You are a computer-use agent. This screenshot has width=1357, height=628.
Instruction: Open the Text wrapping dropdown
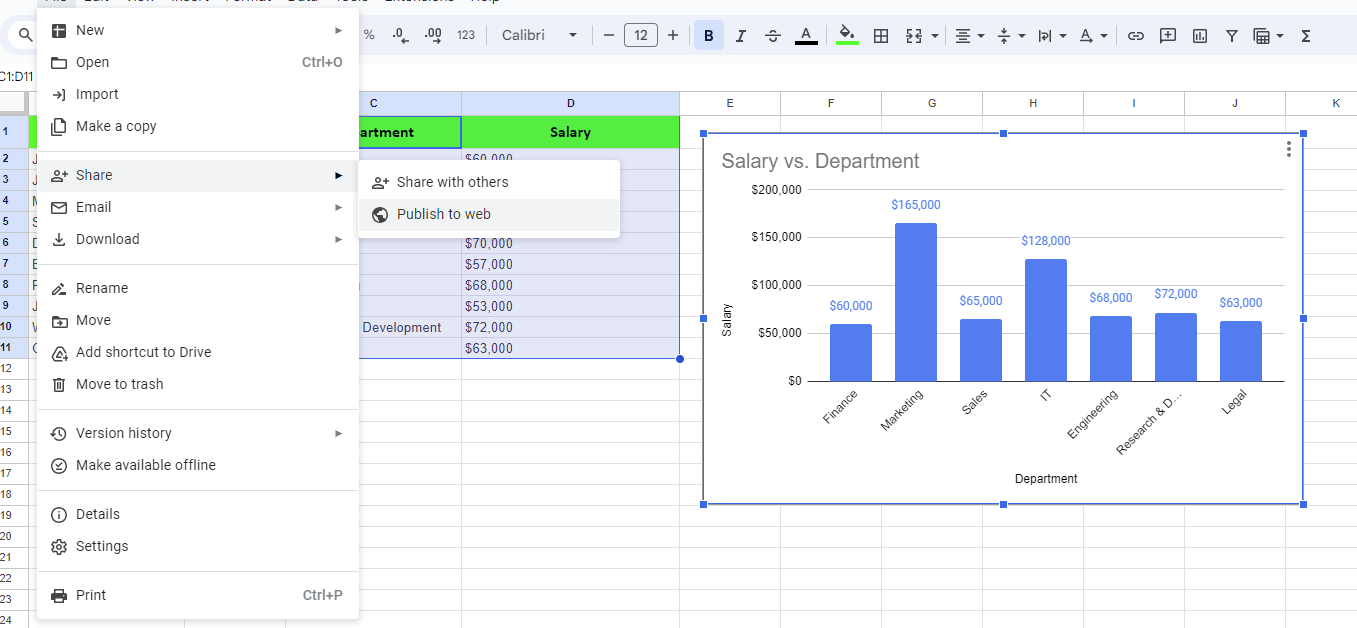(1051, 35)
